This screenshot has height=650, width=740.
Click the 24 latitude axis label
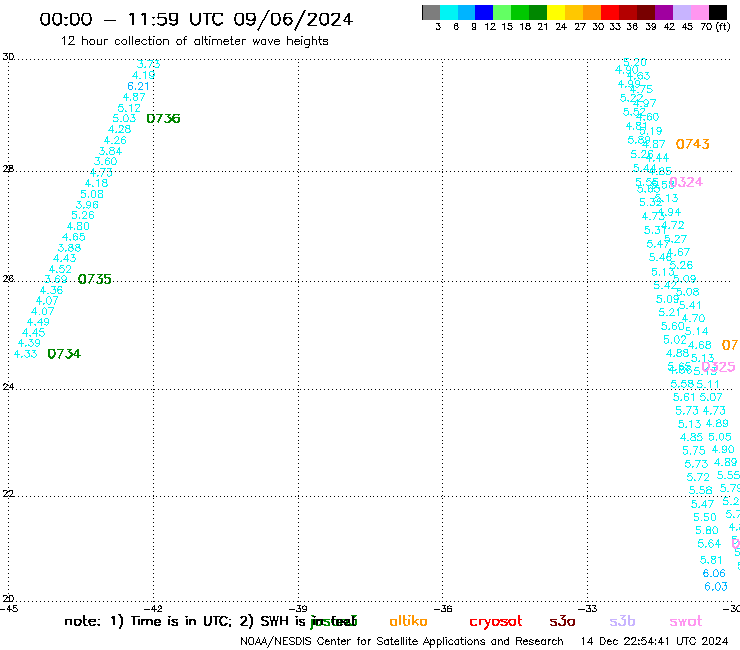8,387
